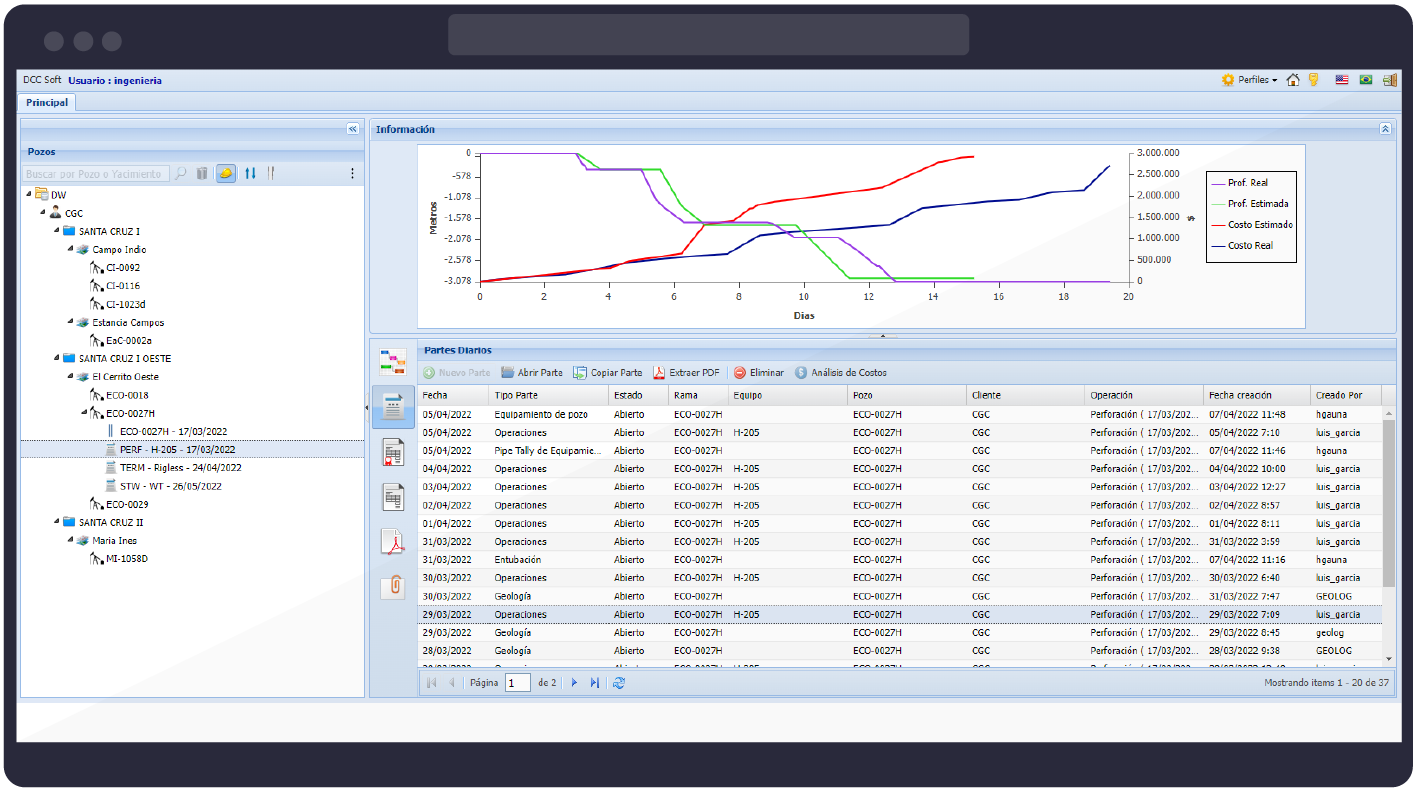Click the Análisis de Costos button
Viewport: 1417px width, 792px height.
click(x=841, y=373)
